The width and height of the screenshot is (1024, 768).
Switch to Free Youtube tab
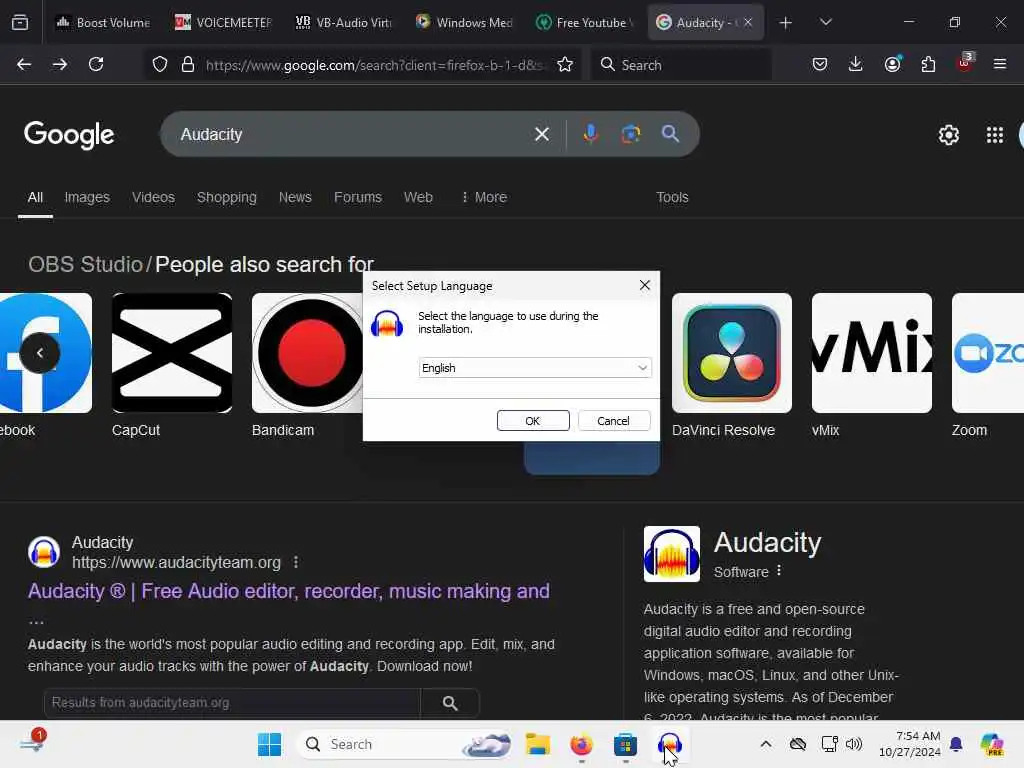click(584, 22)
